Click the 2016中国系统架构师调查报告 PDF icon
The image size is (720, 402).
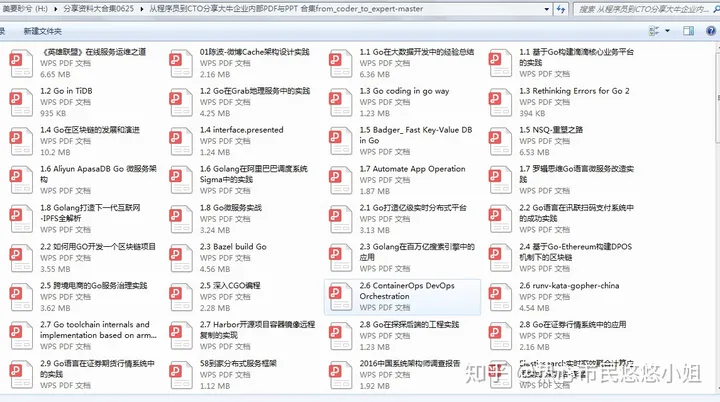coord(341,375)
